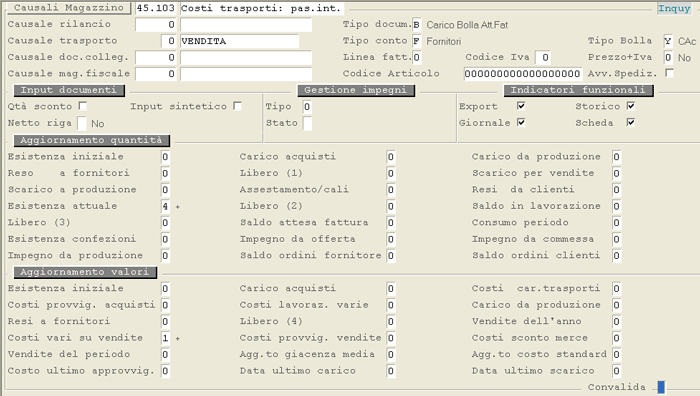The height and width of the screenshot is (396, 700).
Task: Select the Input documenti section header
Action: (69, 90)
